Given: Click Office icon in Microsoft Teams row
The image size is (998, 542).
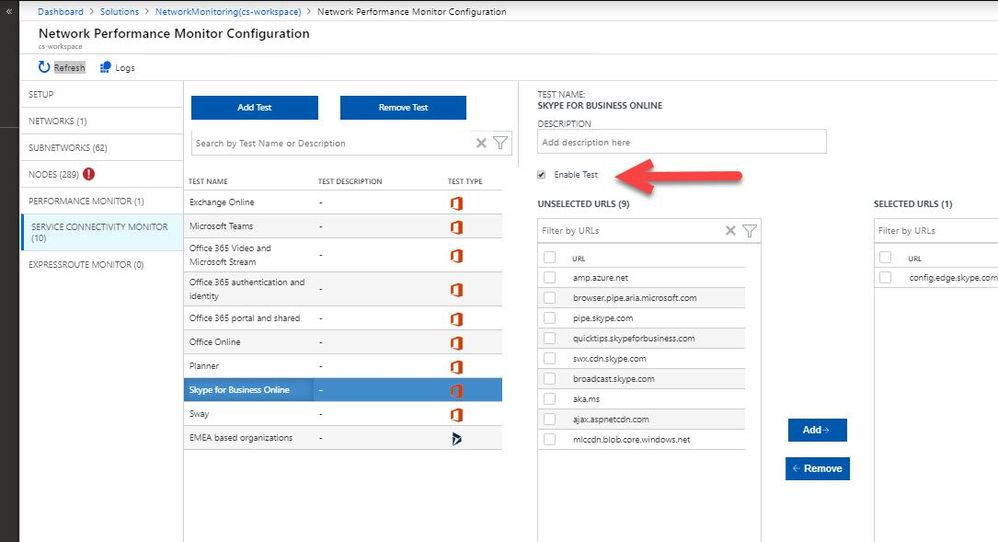Looking at the screenshot, I should point(456,227).
